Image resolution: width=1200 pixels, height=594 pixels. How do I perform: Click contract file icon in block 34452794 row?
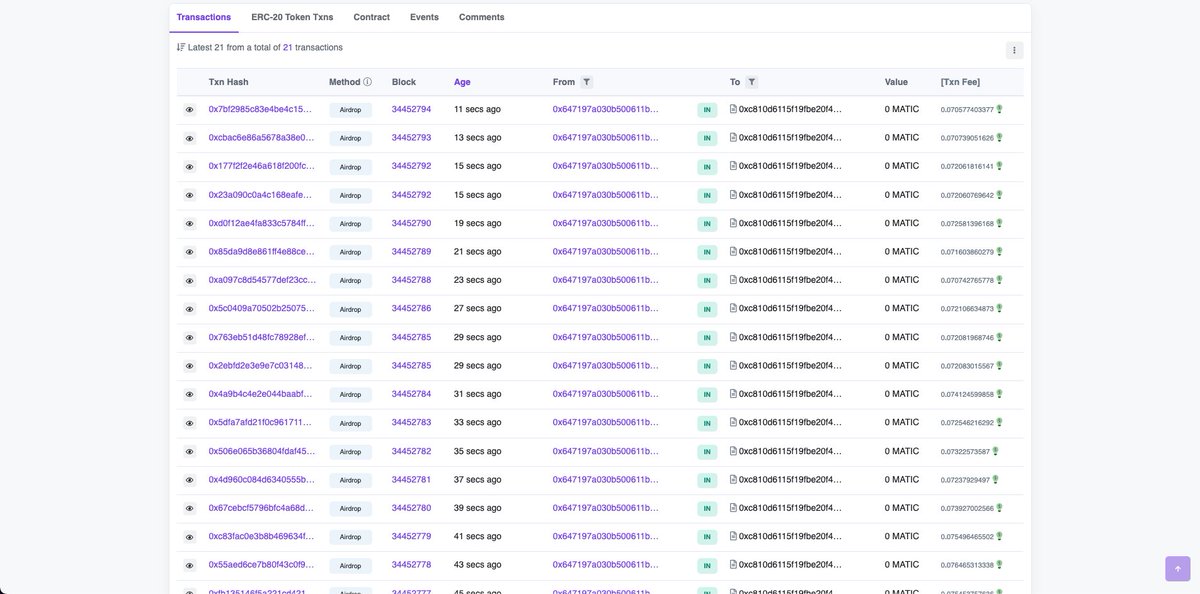click(x=733, y=109)
